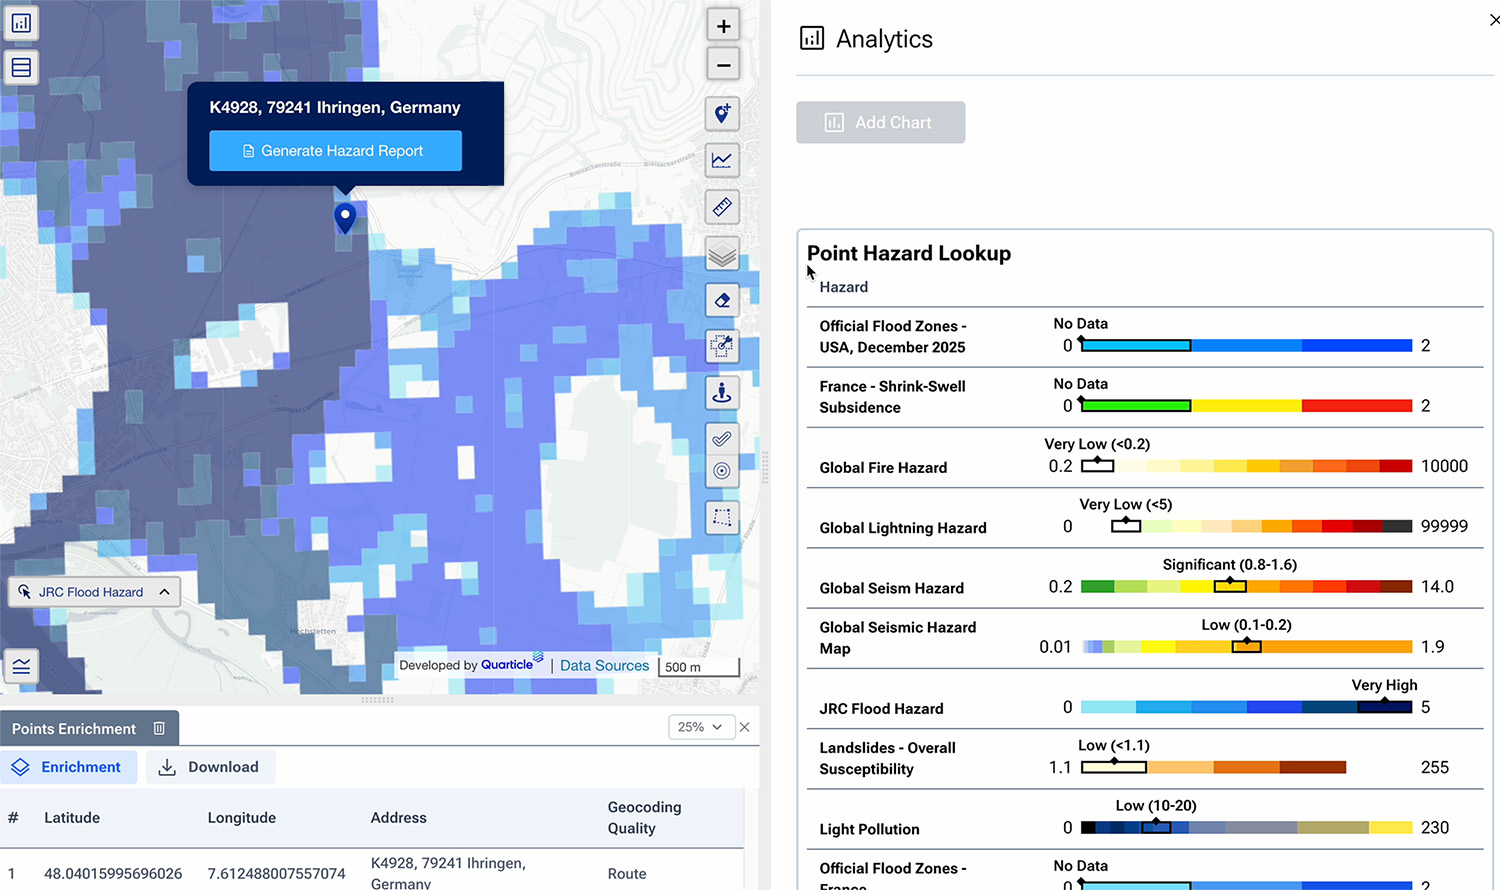Zoom in on the map
This screenshot has width=1500, height=890.
[x=723, y=26]
